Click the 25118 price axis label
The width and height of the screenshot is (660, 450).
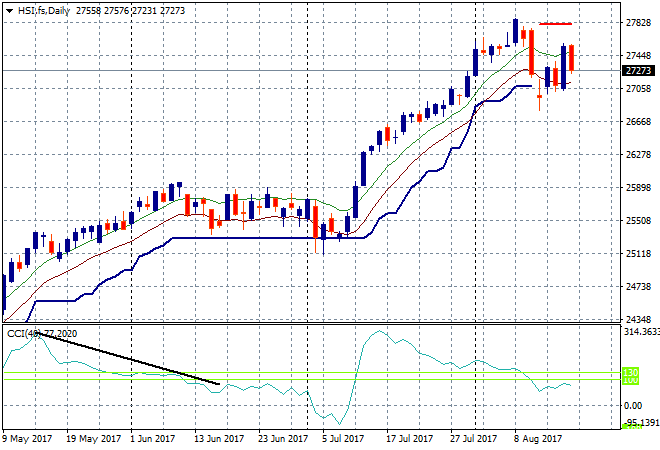(638, 254)
